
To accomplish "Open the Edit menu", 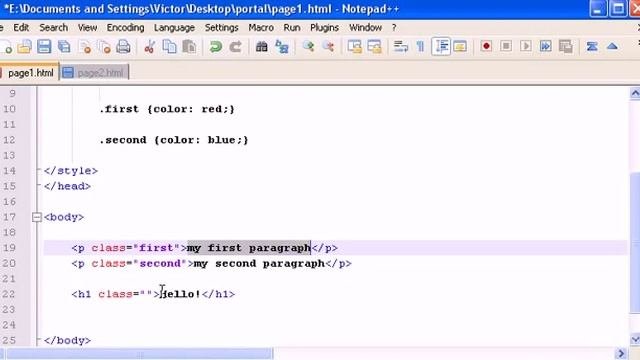I will [x=21, y=28].
